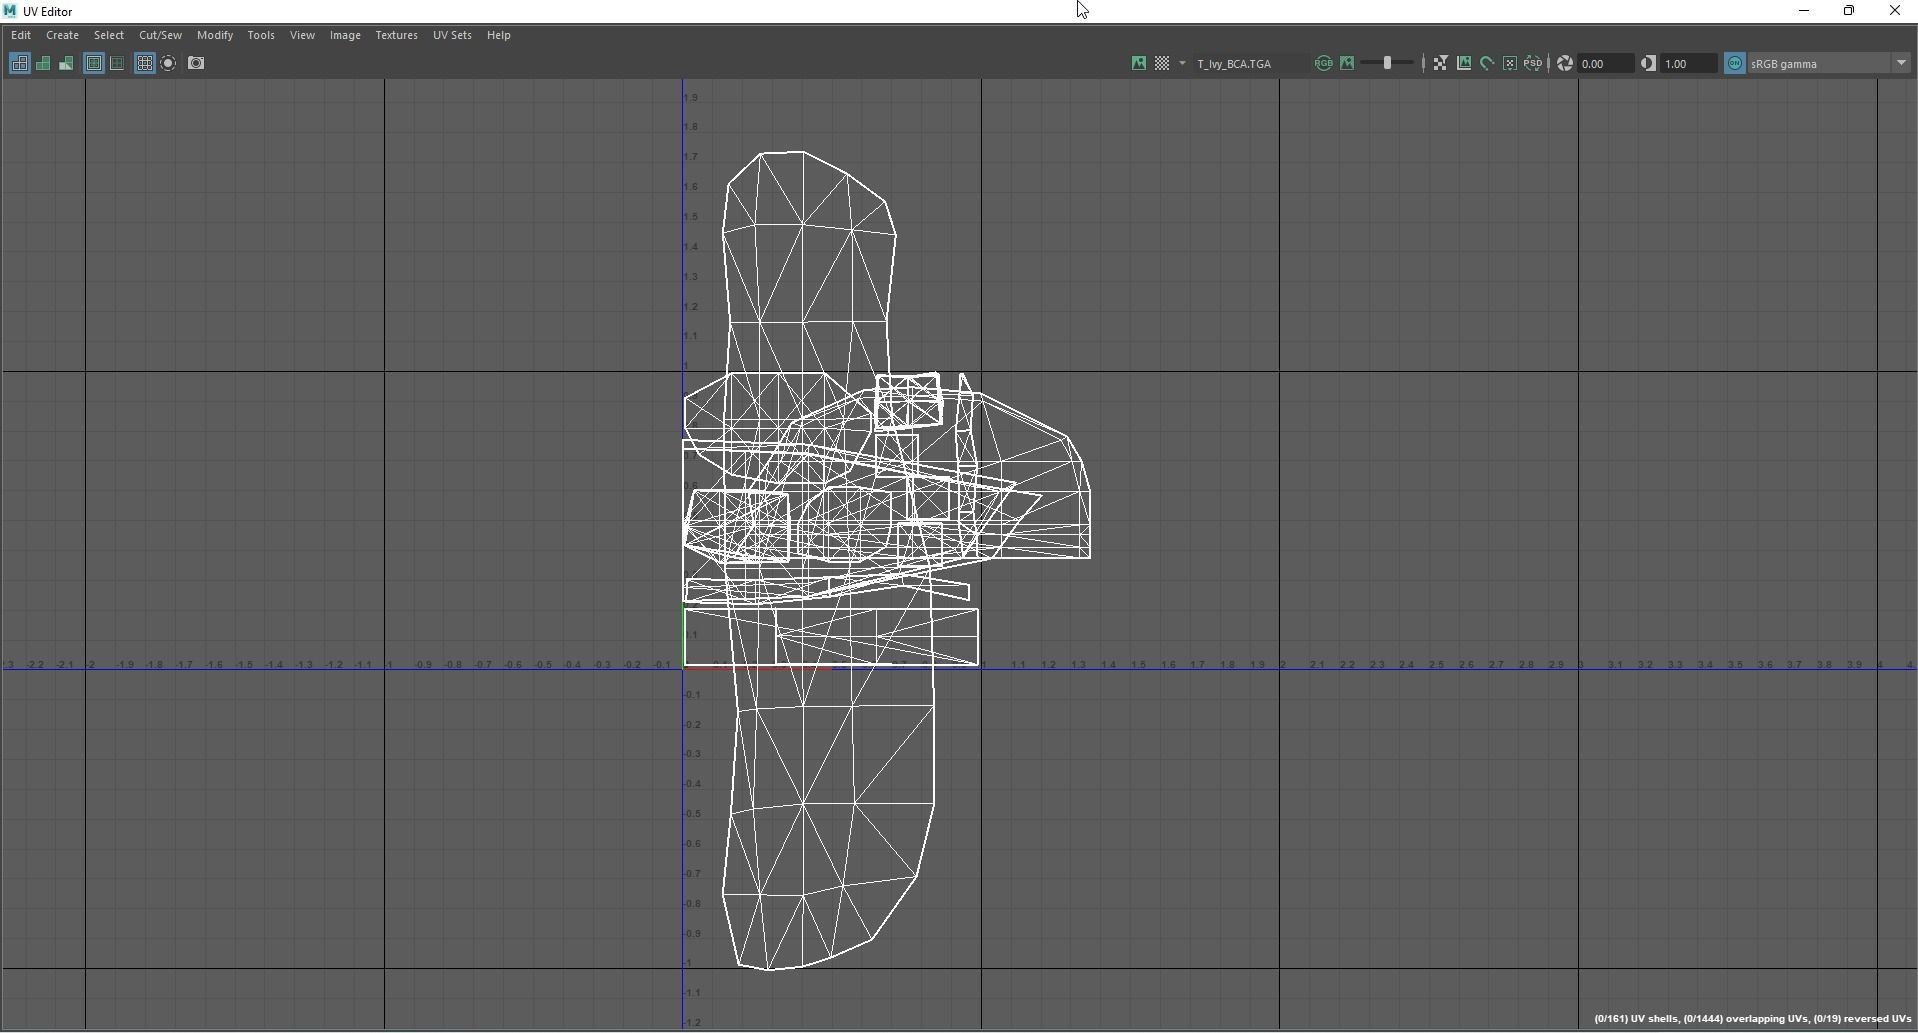Toggle wireframe UV shell display icon
The height and width of the screenshot is (1033, 1918).
click(19, 63)
